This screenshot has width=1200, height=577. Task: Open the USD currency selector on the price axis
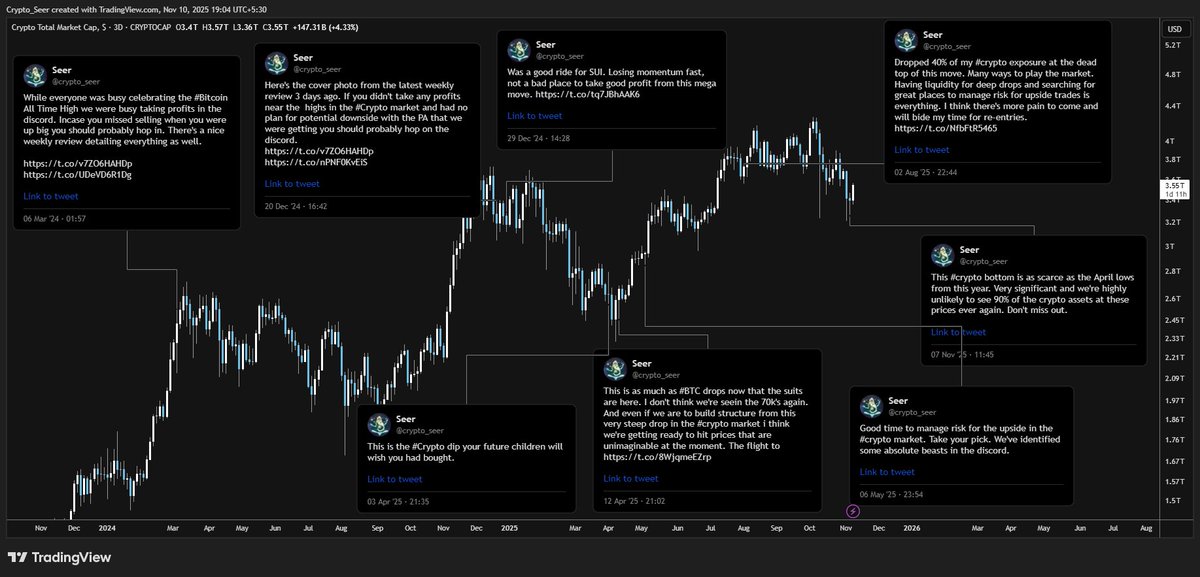click(1174, 29)
